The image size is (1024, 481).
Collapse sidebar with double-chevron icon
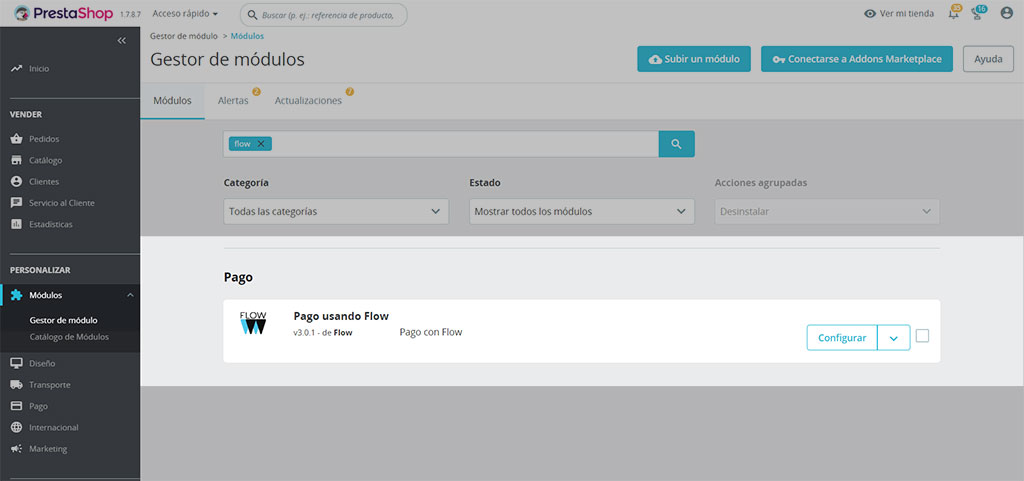point(121,40)
